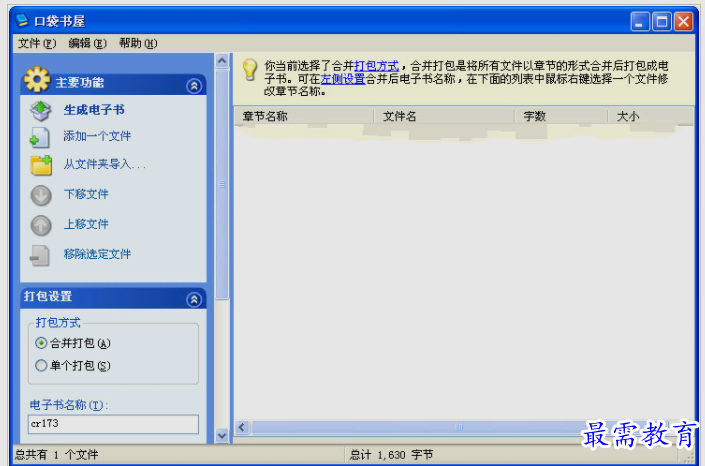Open the 左侧设置 hyperlink in the tip
The height and width of the screenshot is (466, 705).
pos(343,79)
